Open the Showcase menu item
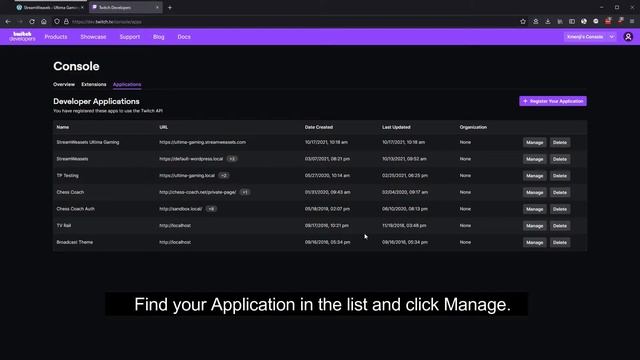 click(x=93, y=37)
